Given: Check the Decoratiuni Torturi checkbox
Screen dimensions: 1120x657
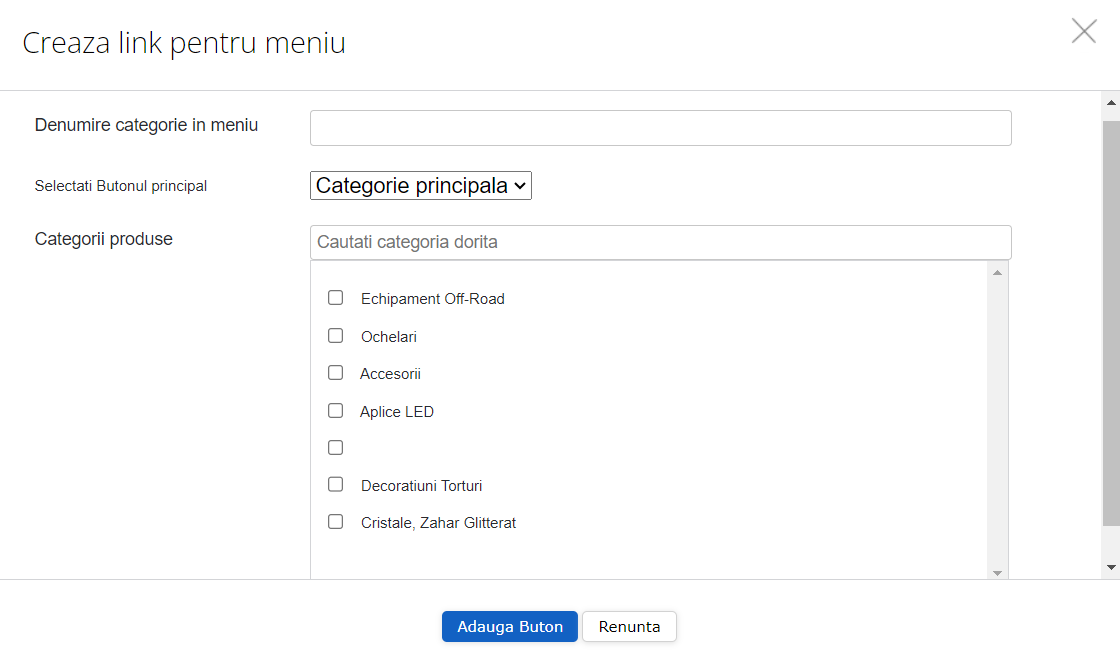Looking at the screenshot, I should [335, 484].
